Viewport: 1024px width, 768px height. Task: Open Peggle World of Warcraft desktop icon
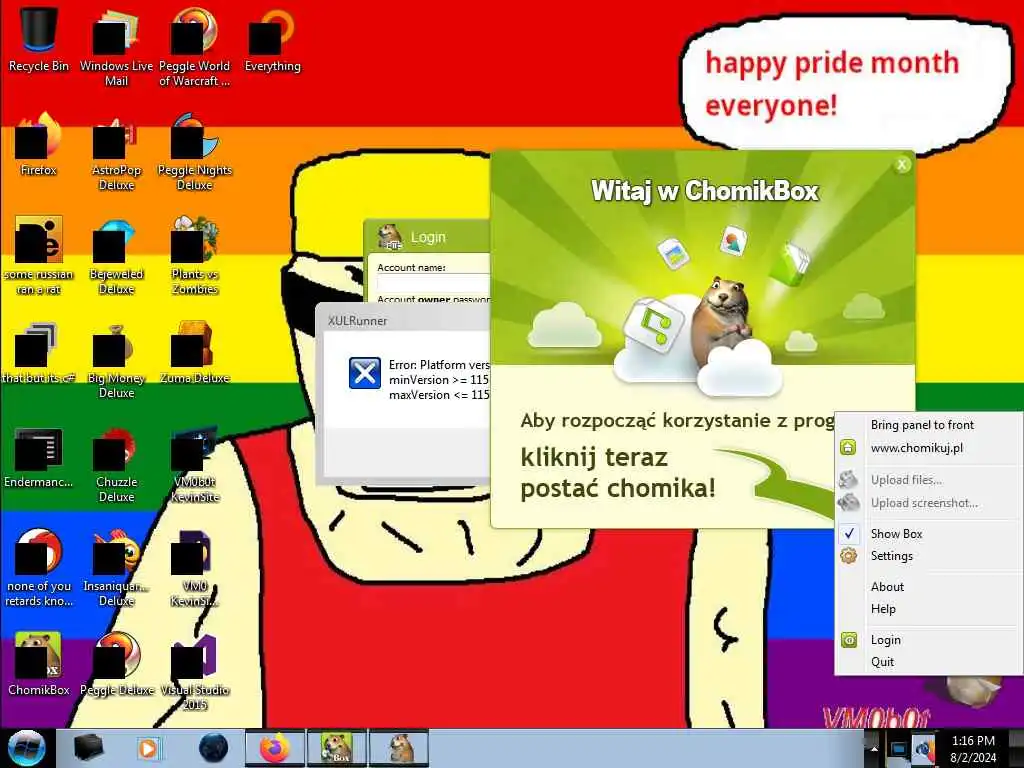[194, 46]
